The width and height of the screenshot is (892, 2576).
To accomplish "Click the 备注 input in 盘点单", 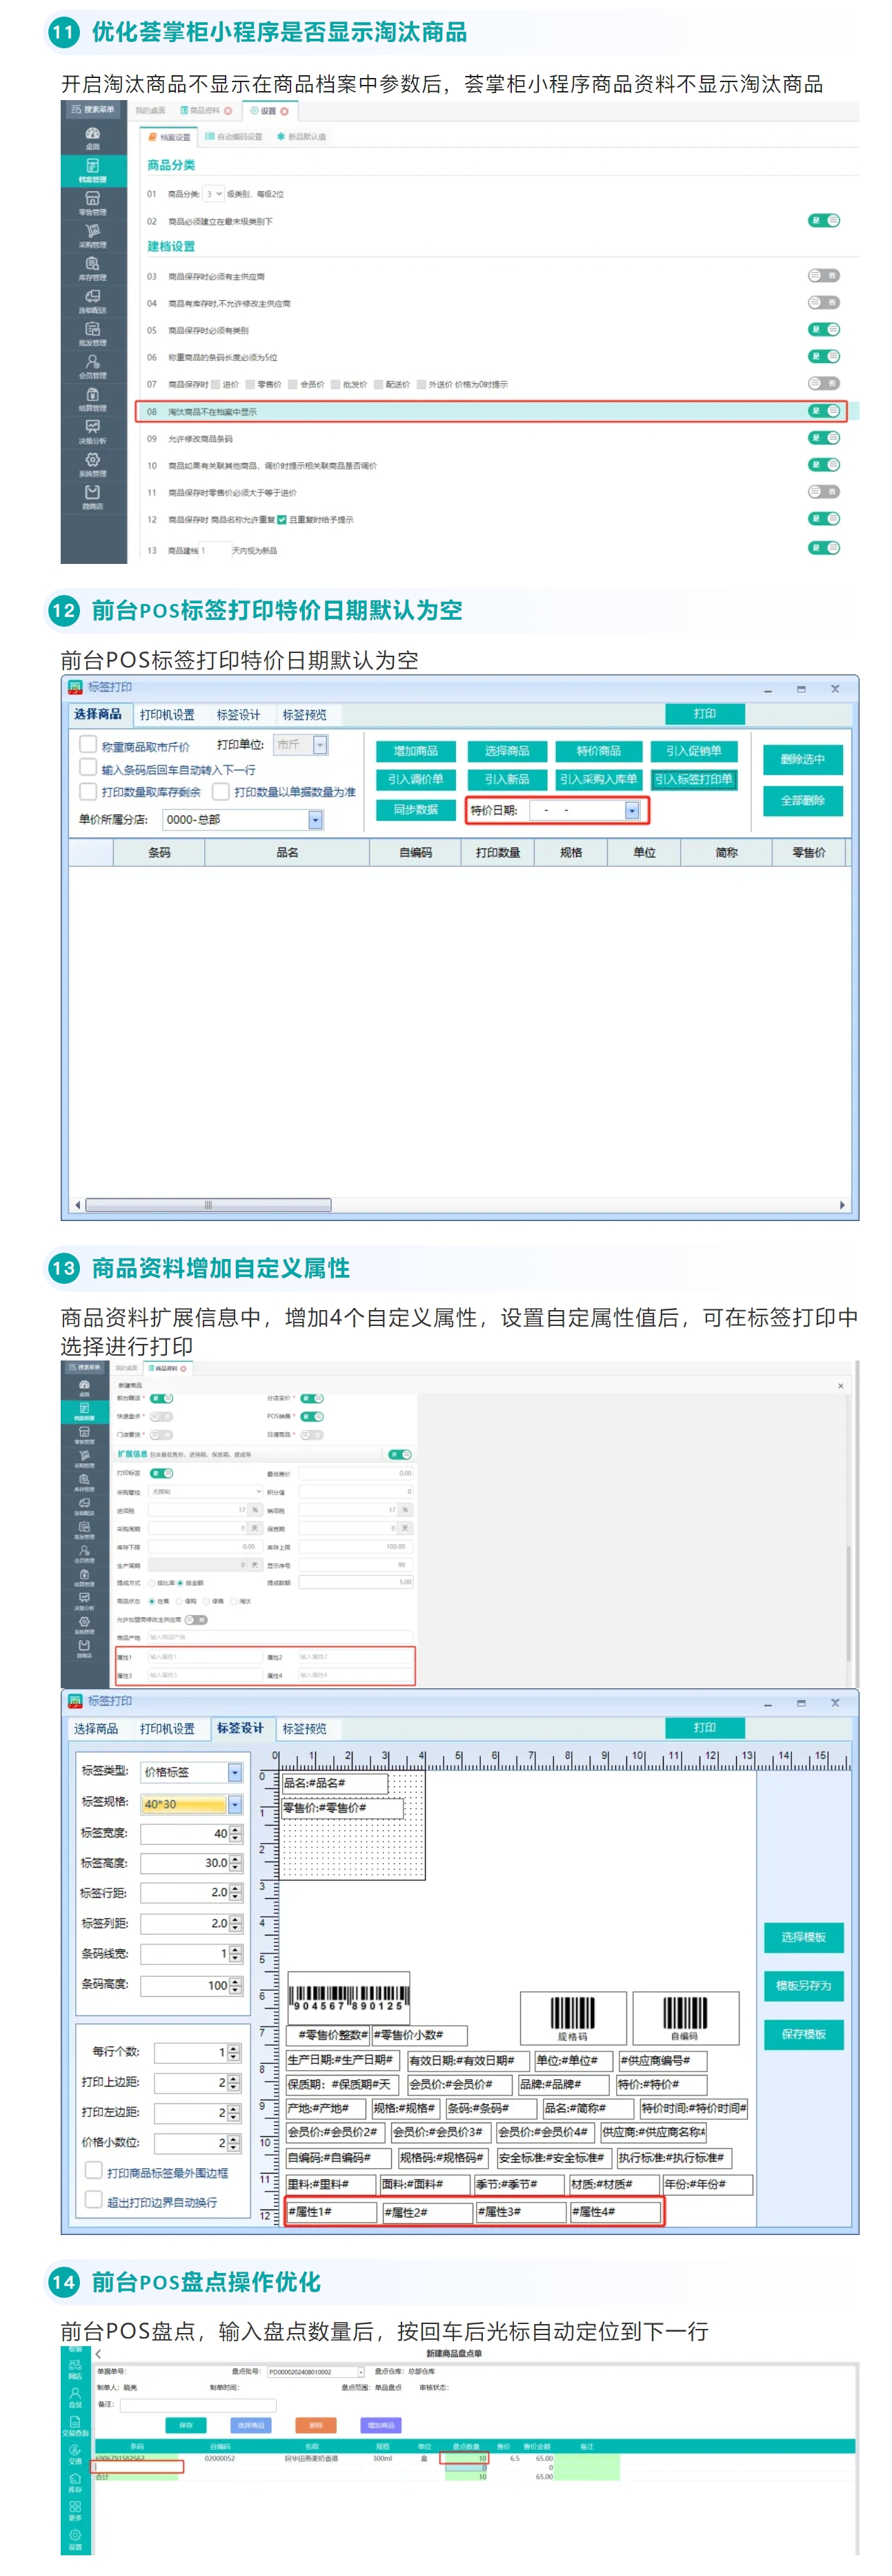I will tap(198, 2404).
